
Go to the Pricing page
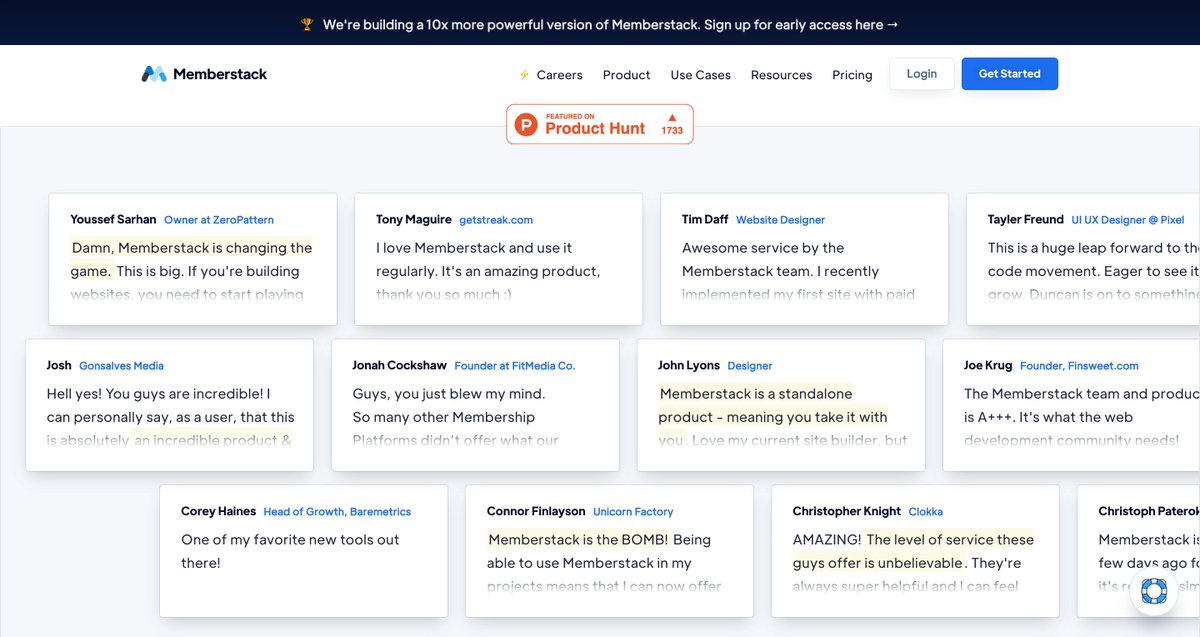852,75
